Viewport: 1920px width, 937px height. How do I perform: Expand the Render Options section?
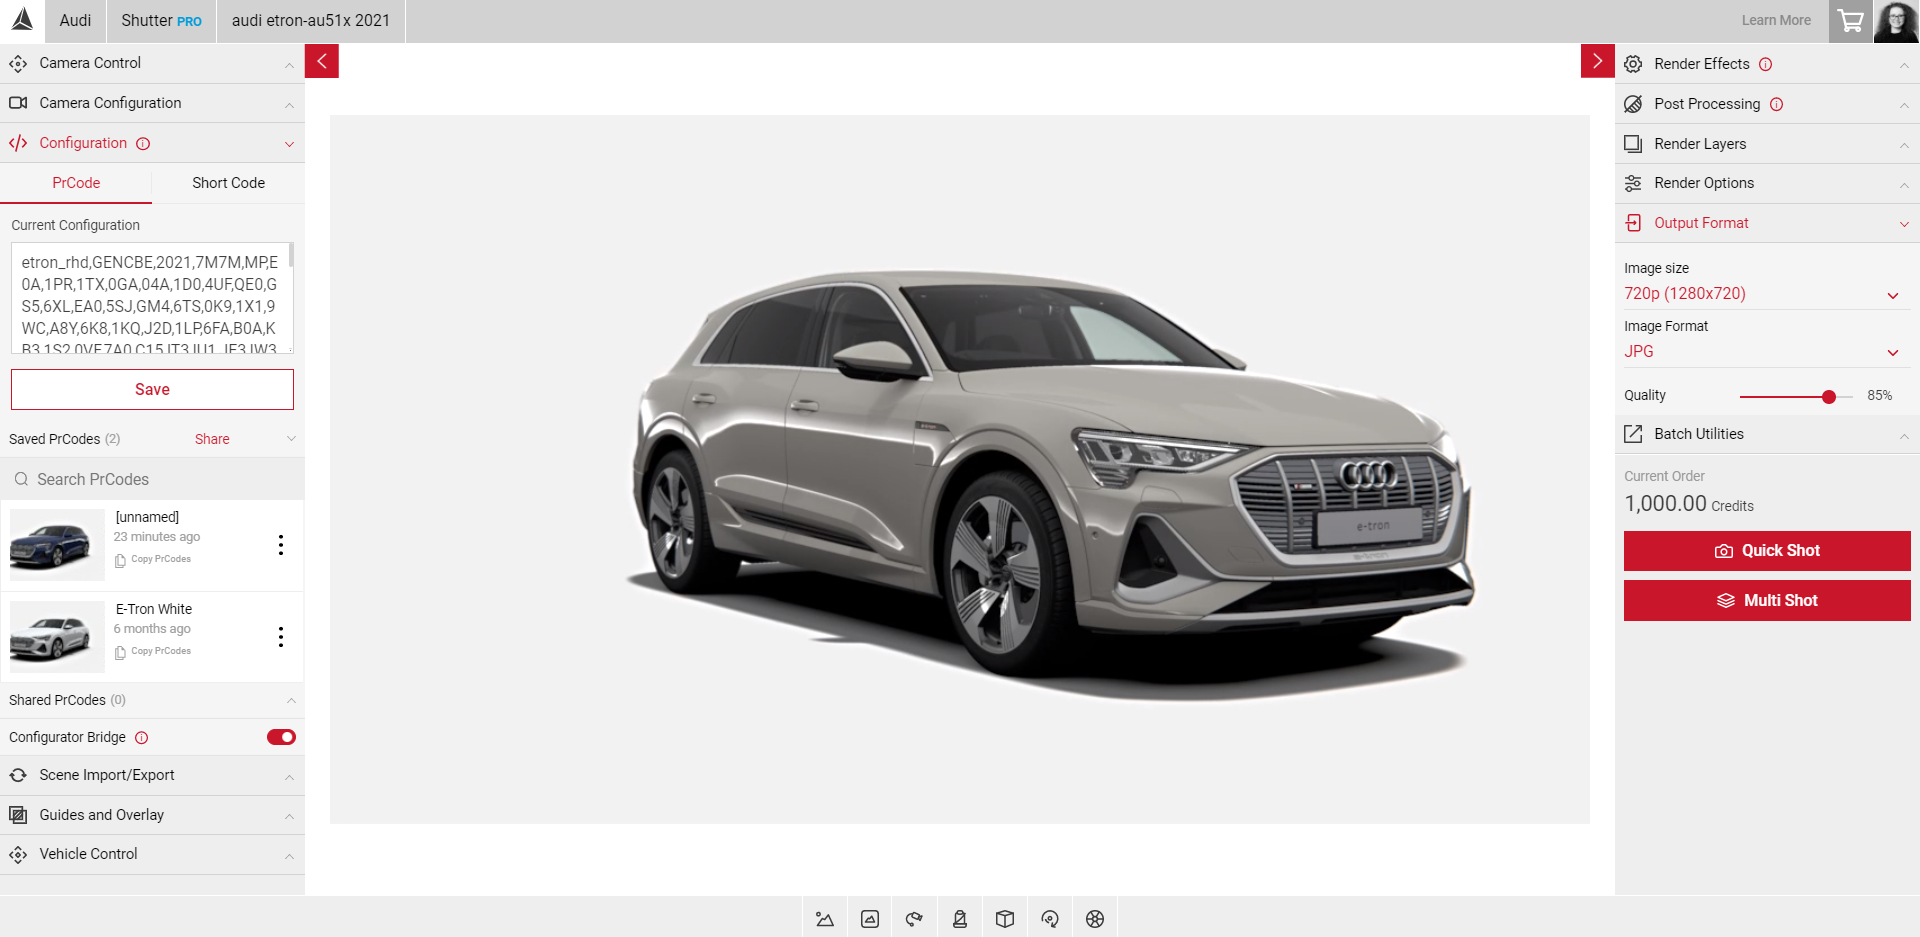pos(1767,183)
